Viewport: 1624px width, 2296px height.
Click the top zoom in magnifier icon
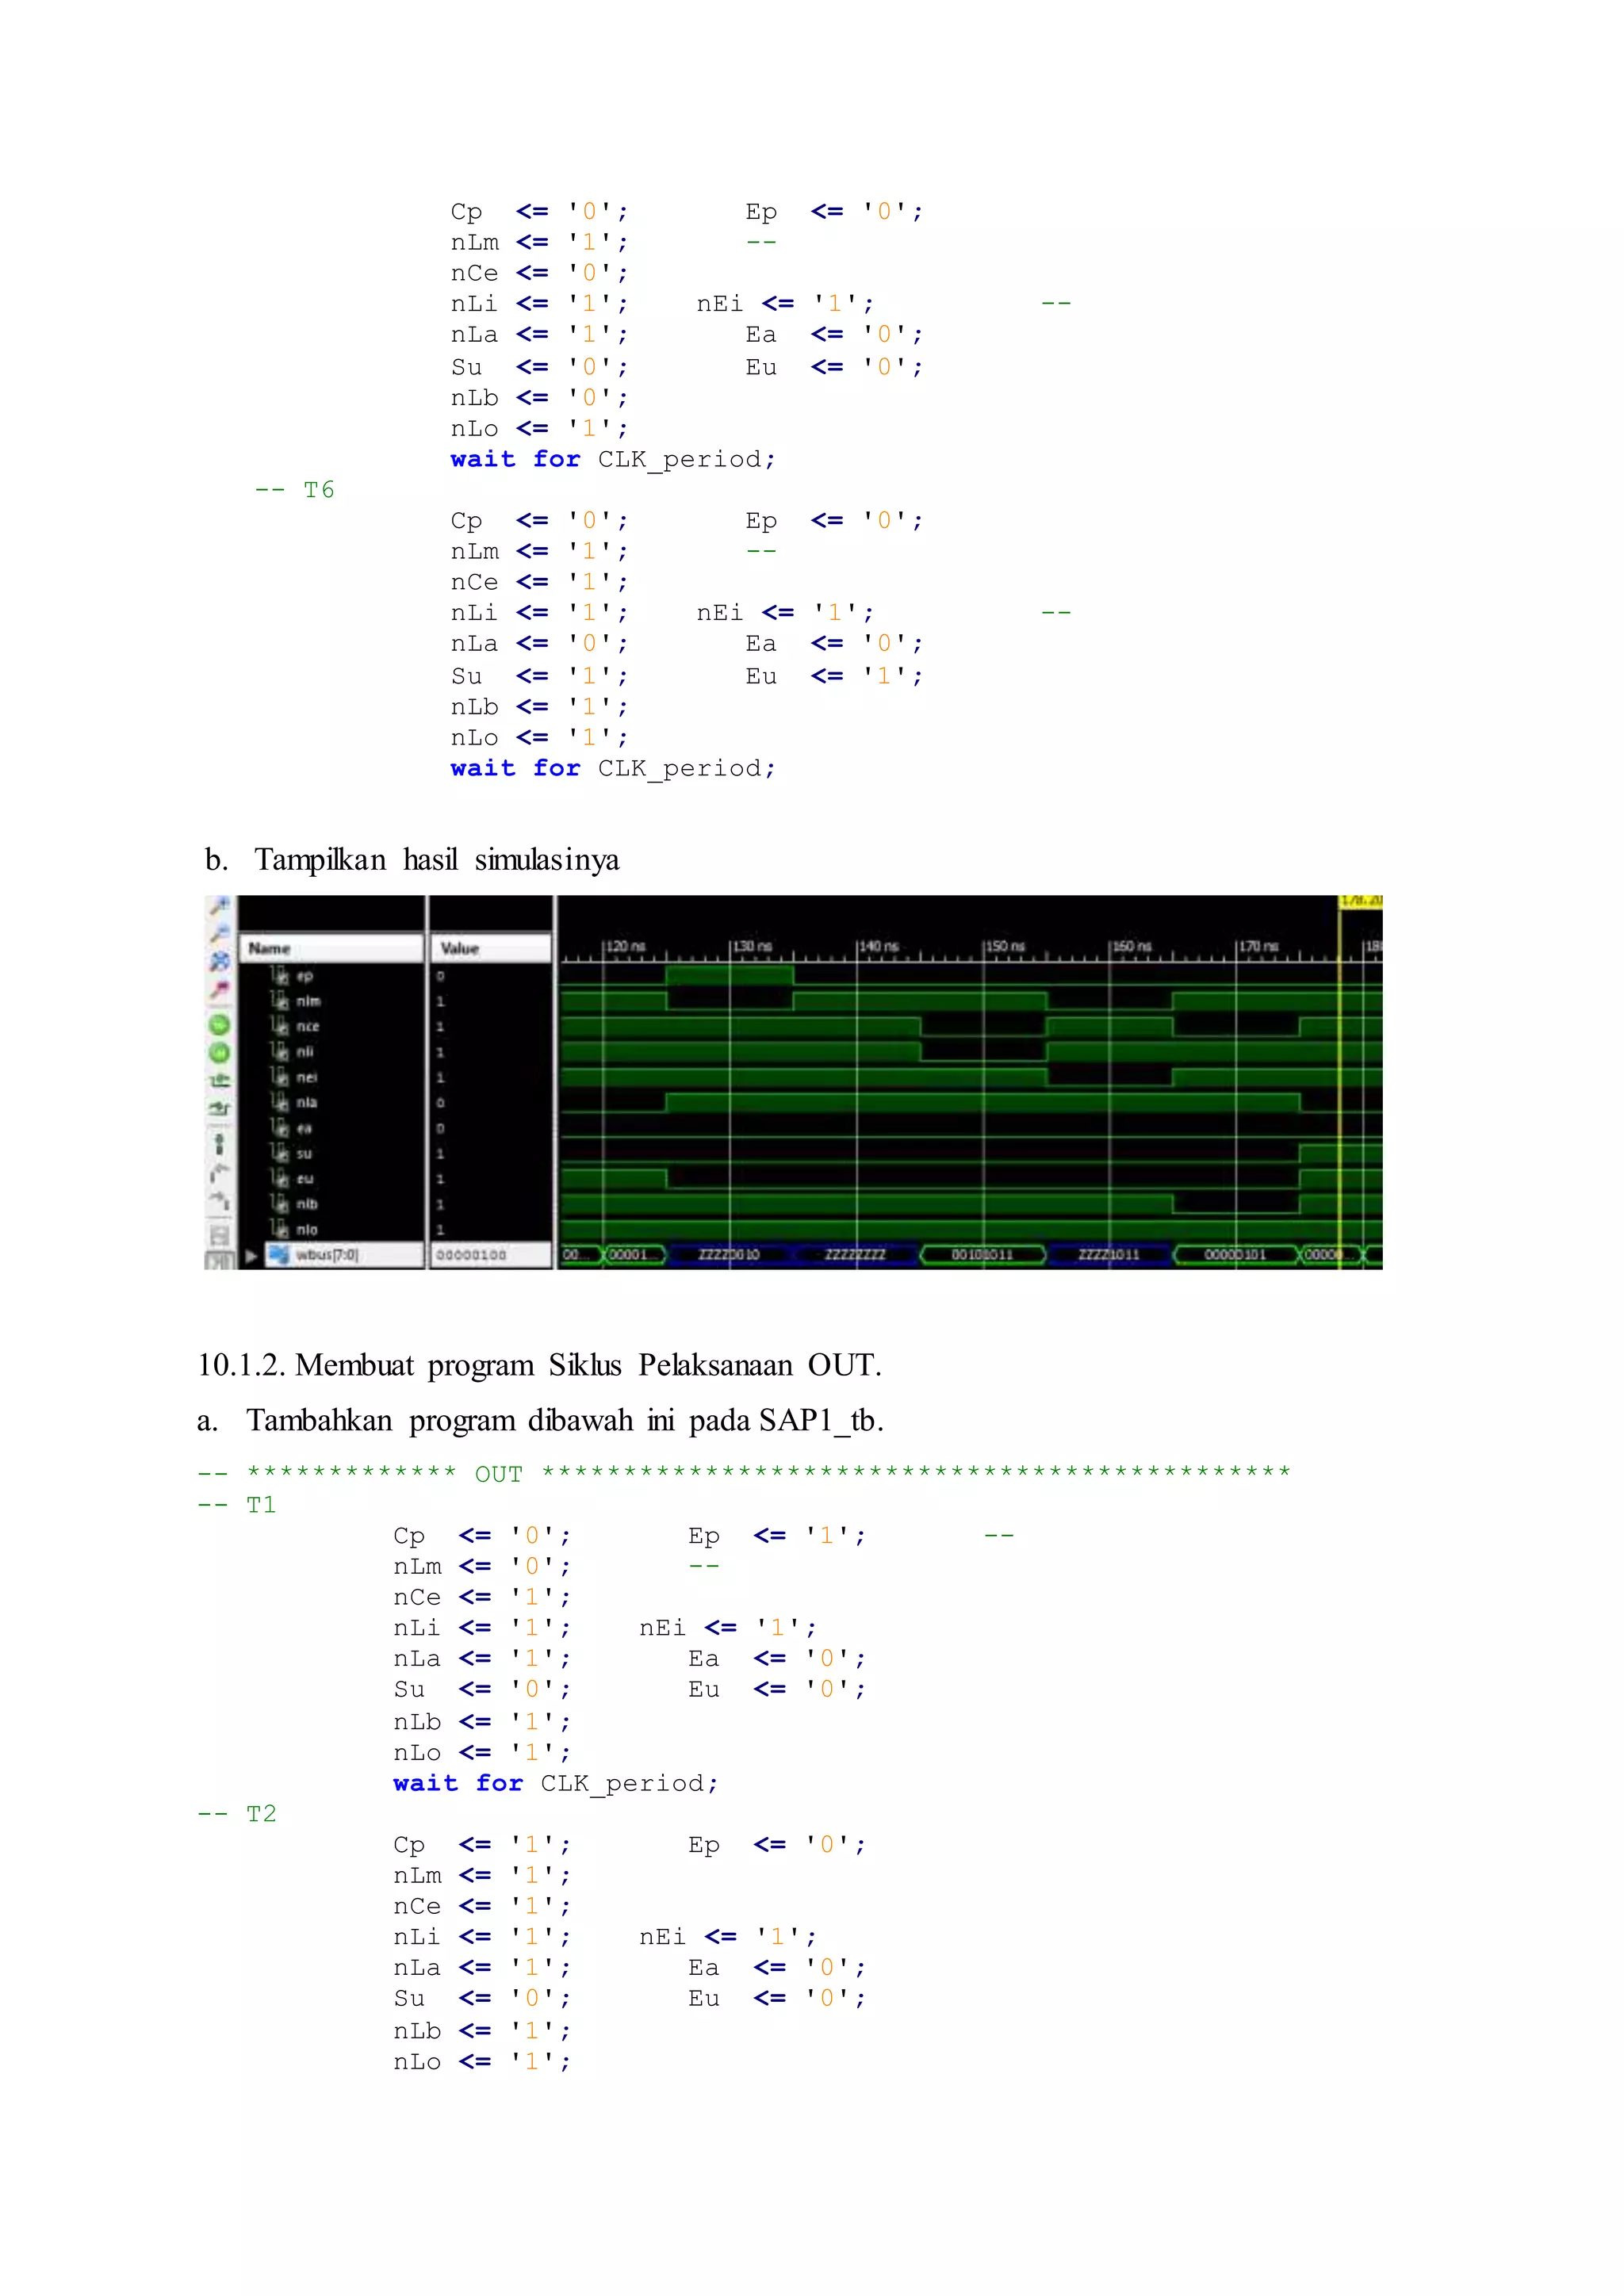click(x=220, y=906)
